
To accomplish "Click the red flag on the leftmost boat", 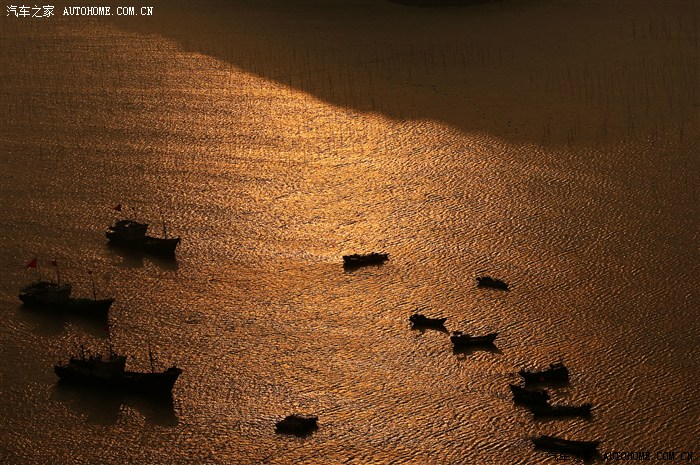I will pos(31,263).
